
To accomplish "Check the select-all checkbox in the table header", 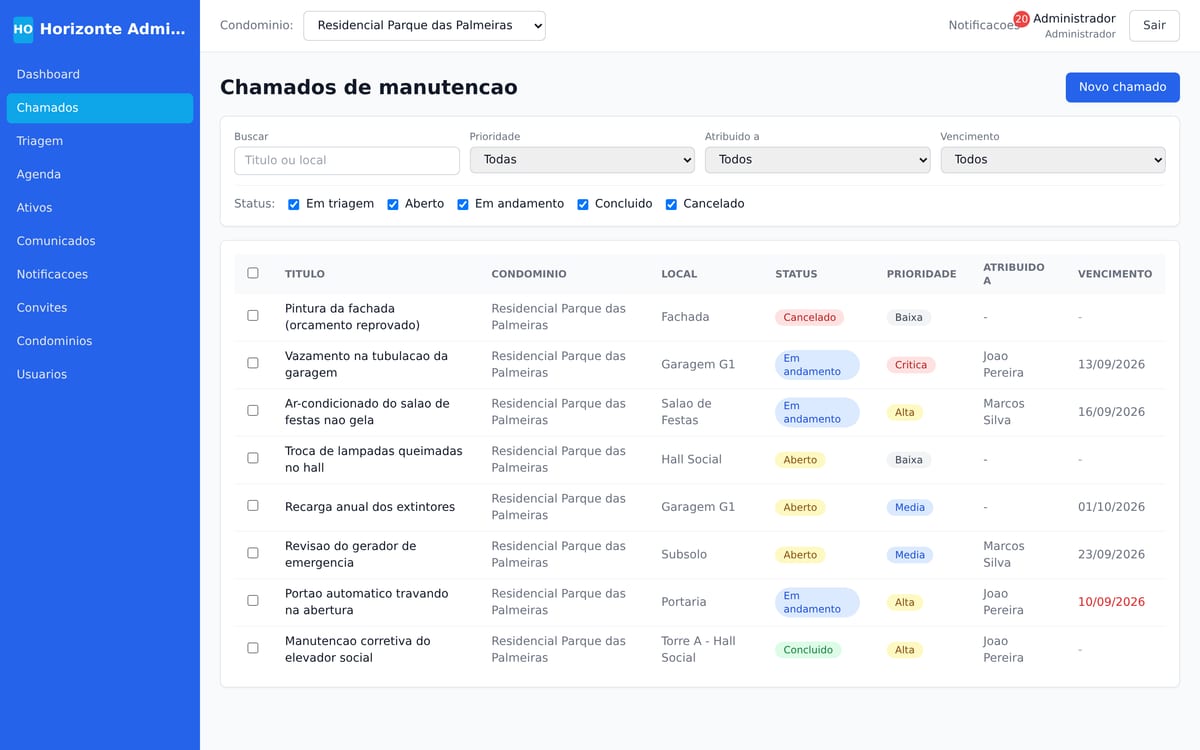I will (253, 273).
